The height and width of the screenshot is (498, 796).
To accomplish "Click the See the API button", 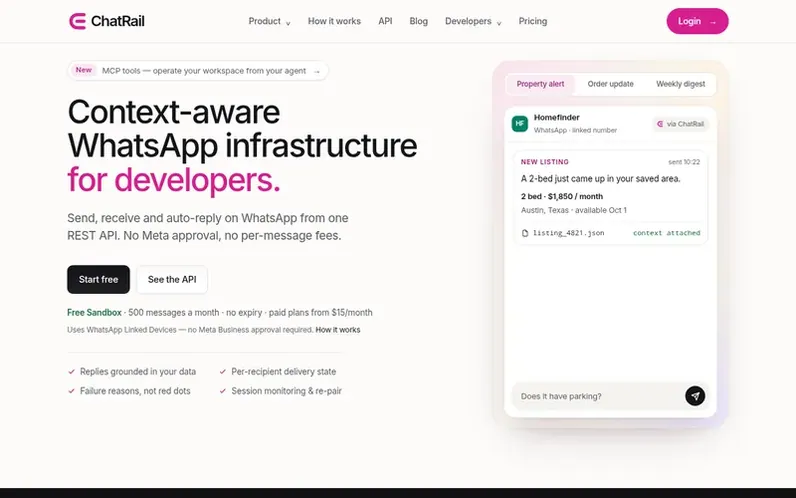I will coord(172,279).
